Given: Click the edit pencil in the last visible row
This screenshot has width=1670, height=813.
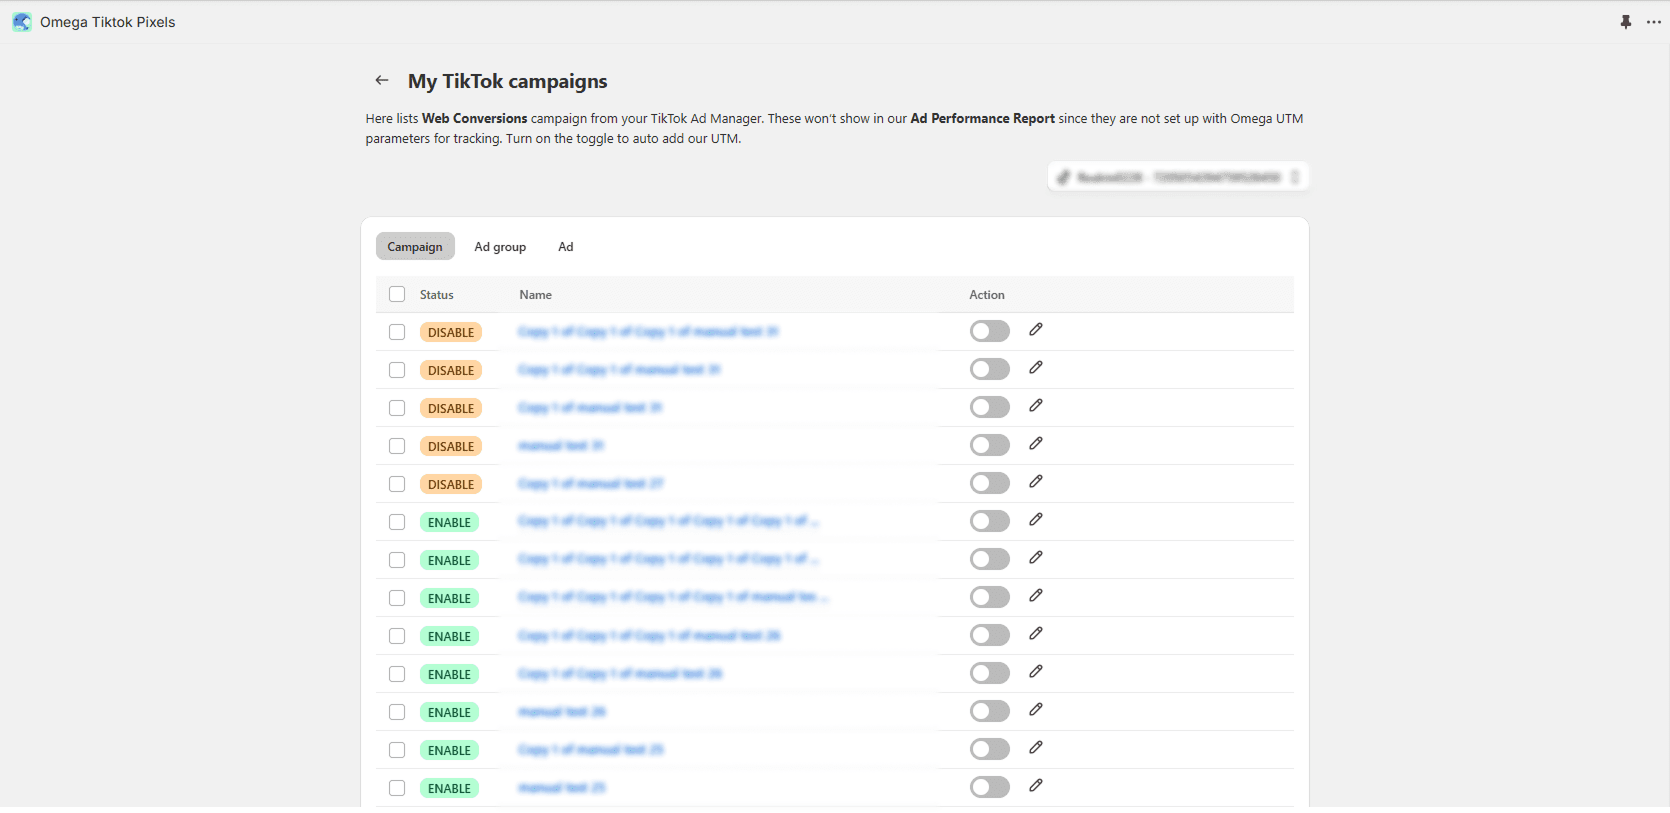Looking at the screenshot, I should point(1036,786).
